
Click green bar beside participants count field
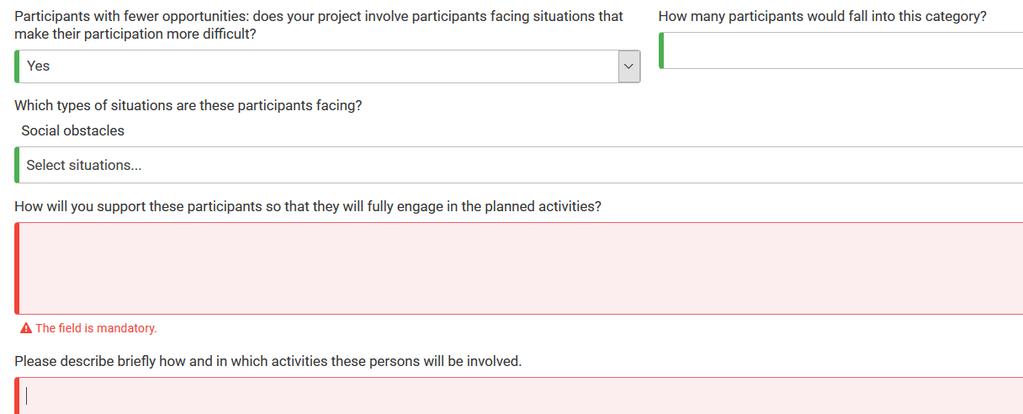(x=662, y=50)
